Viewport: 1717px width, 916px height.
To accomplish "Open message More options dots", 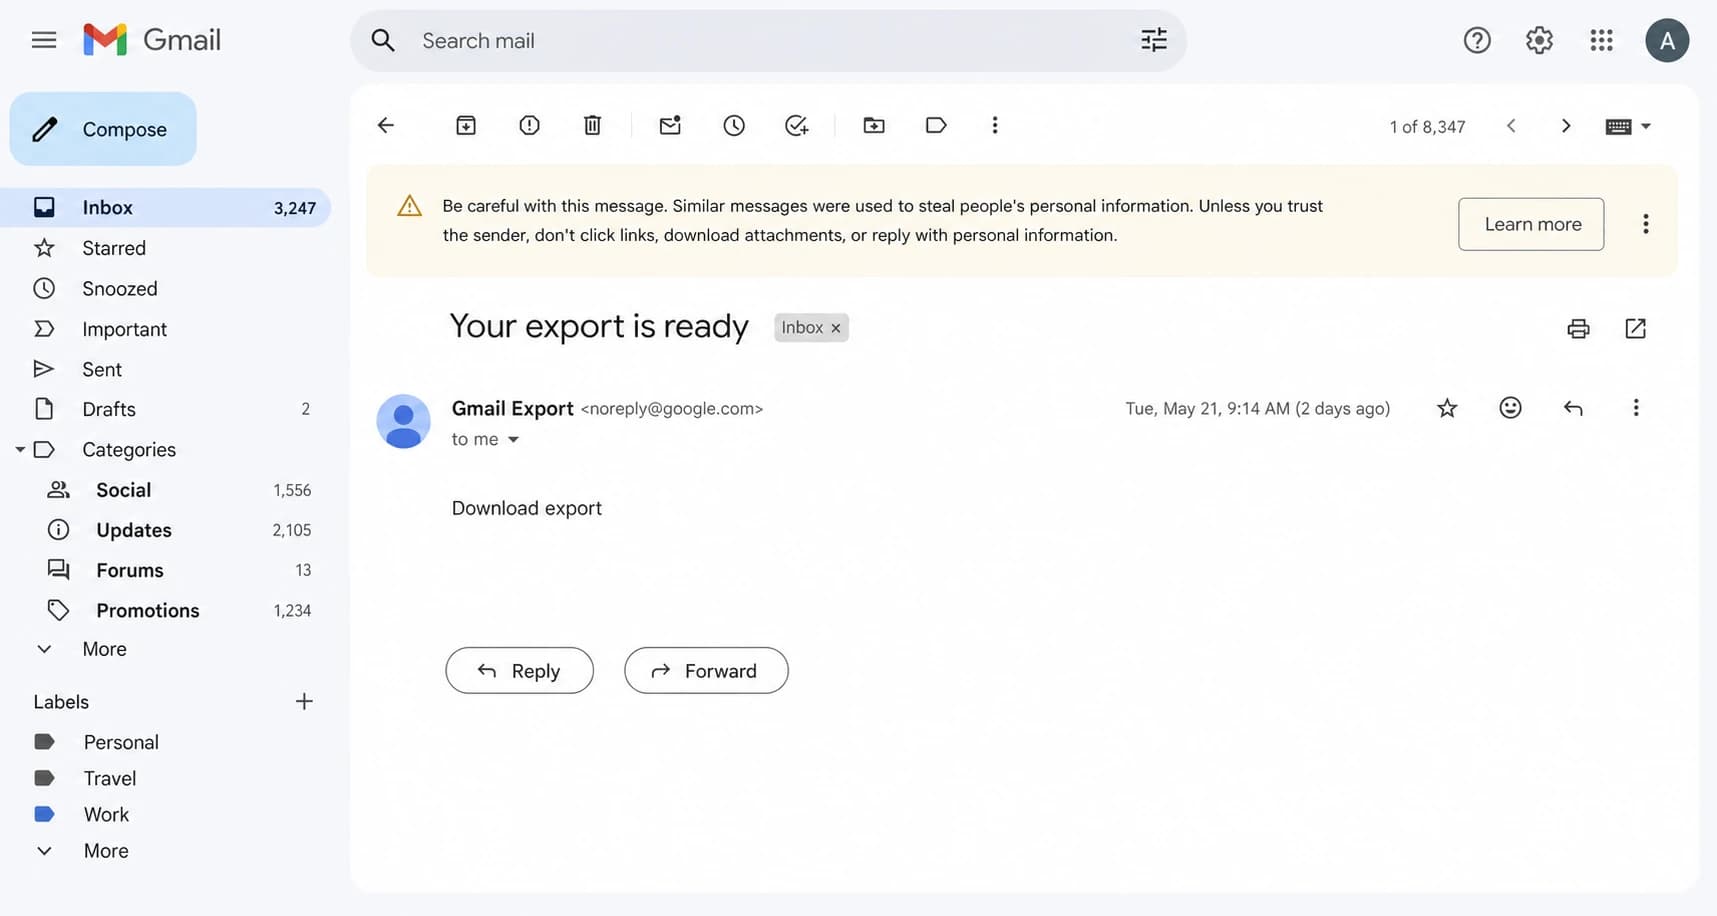I will 1636,408.
